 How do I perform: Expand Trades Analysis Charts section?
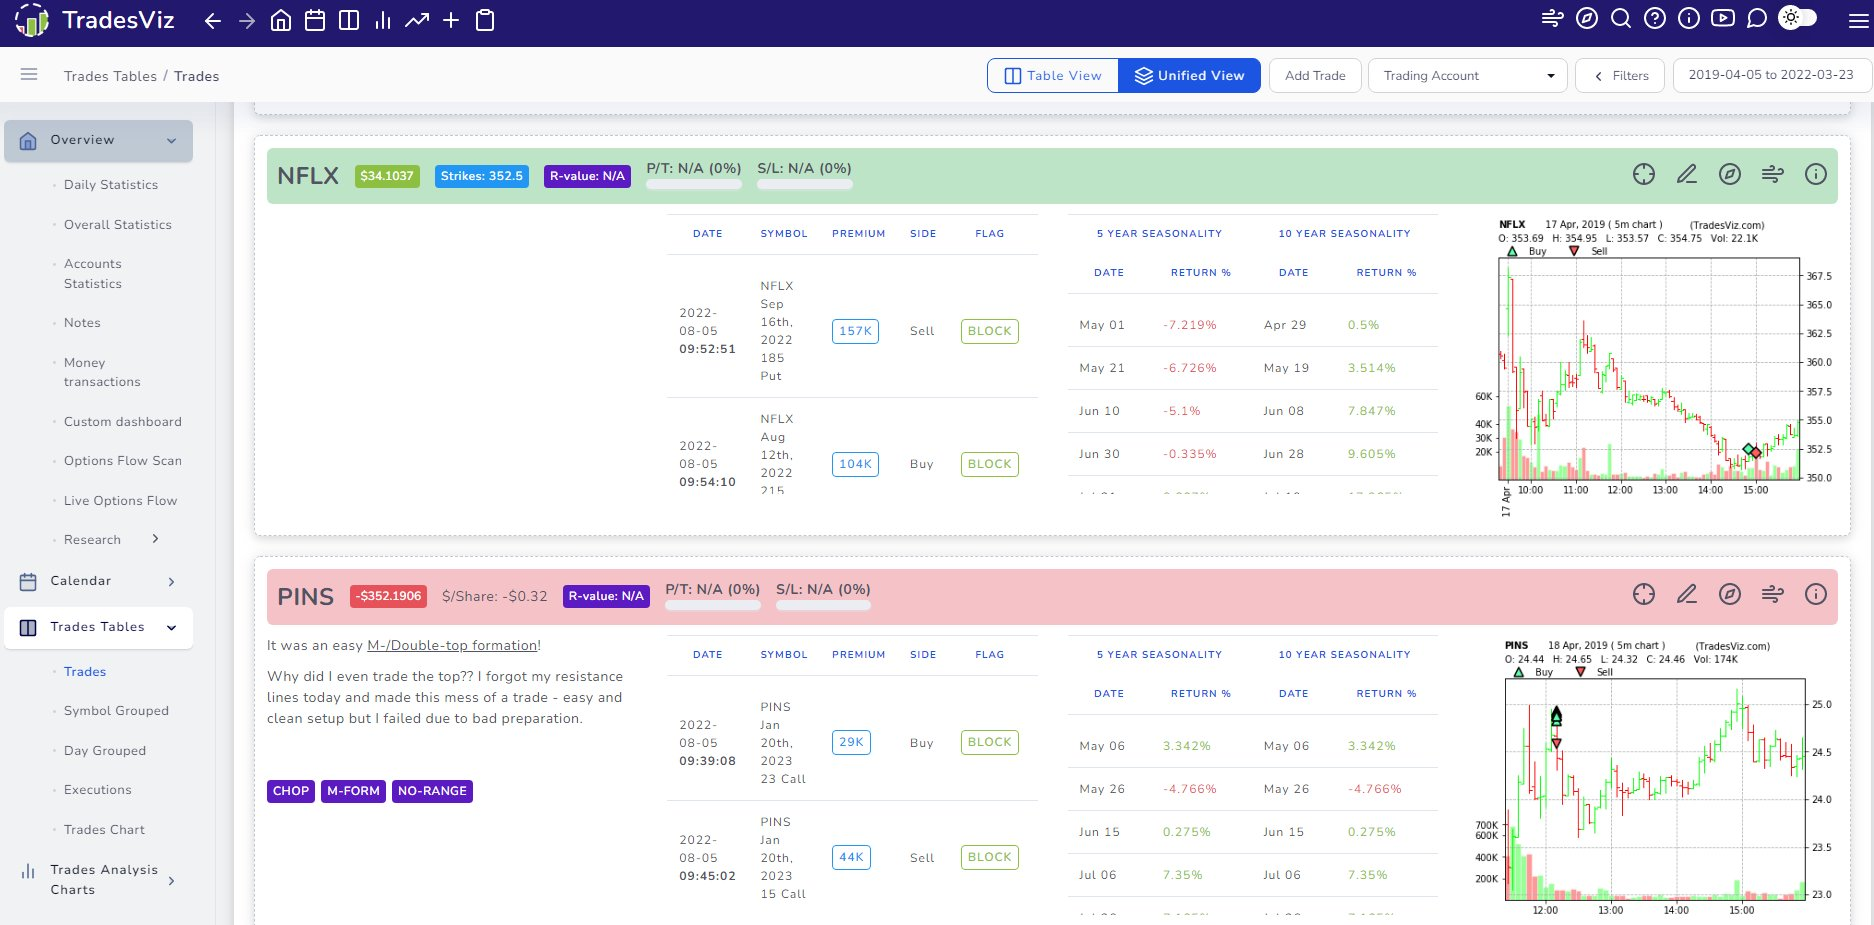tap(98, 880)
